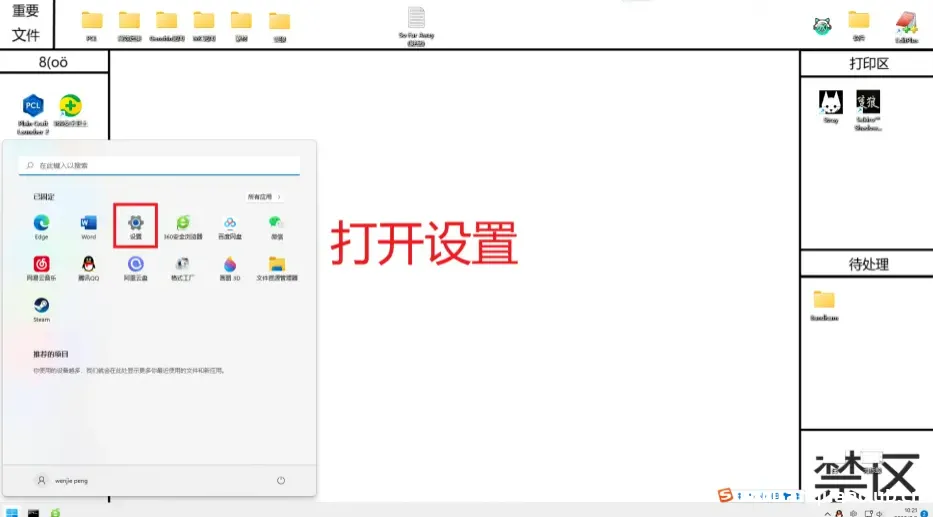
Task: Select the folder left of EditPlus
Action: (x=859, y=26)
